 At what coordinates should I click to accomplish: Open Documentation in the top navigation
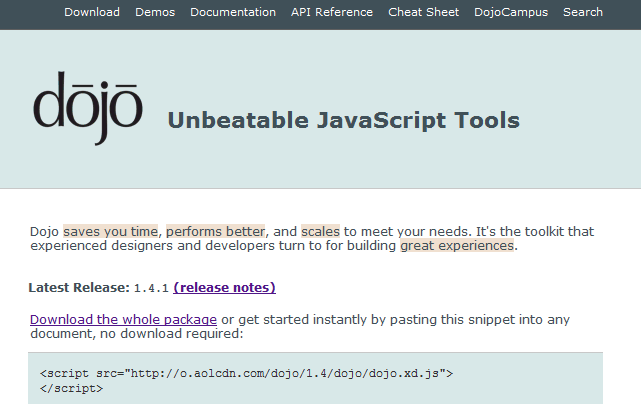click(233, 12)
